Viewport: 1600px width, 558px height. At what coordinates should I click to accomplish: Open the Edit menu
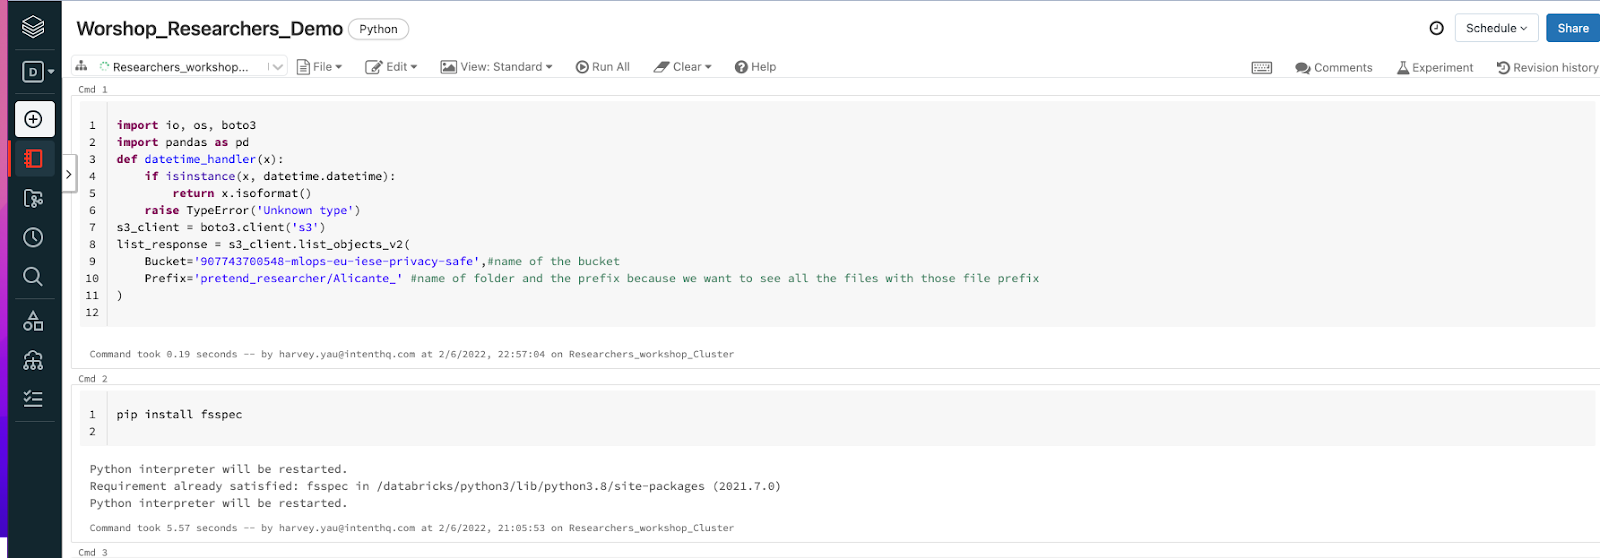[391, 67]
